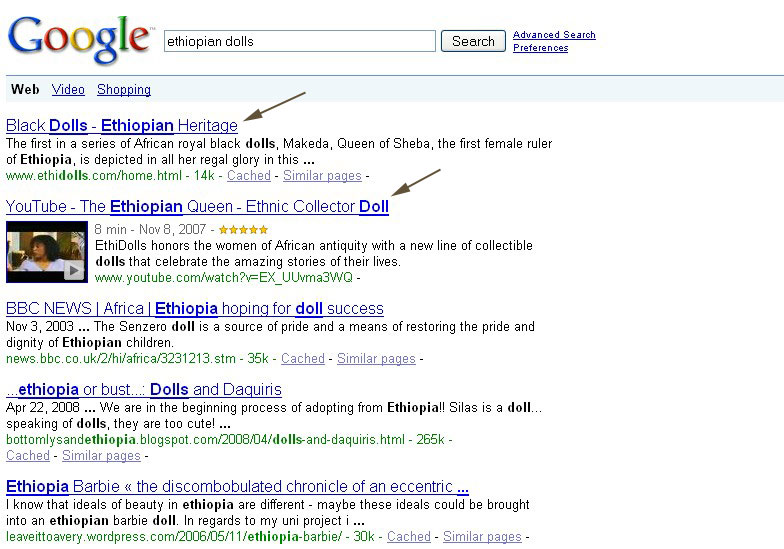Image resolution: width=784 pixels, height=549 pixels.
Task: Click youtube.com/watch URL text
Action: tap(224, 278)
